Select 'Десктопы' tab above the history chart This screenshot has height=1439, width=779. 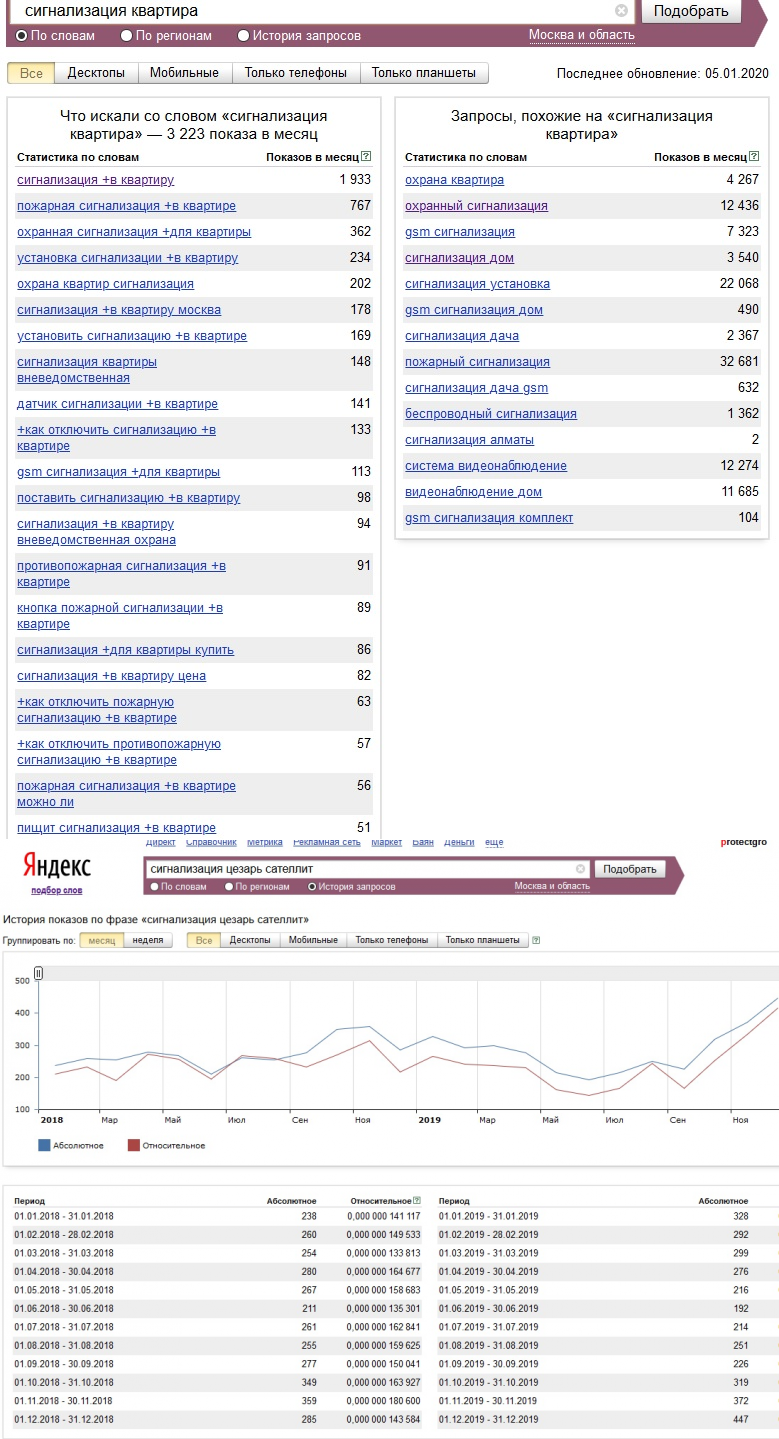(249, 940)
